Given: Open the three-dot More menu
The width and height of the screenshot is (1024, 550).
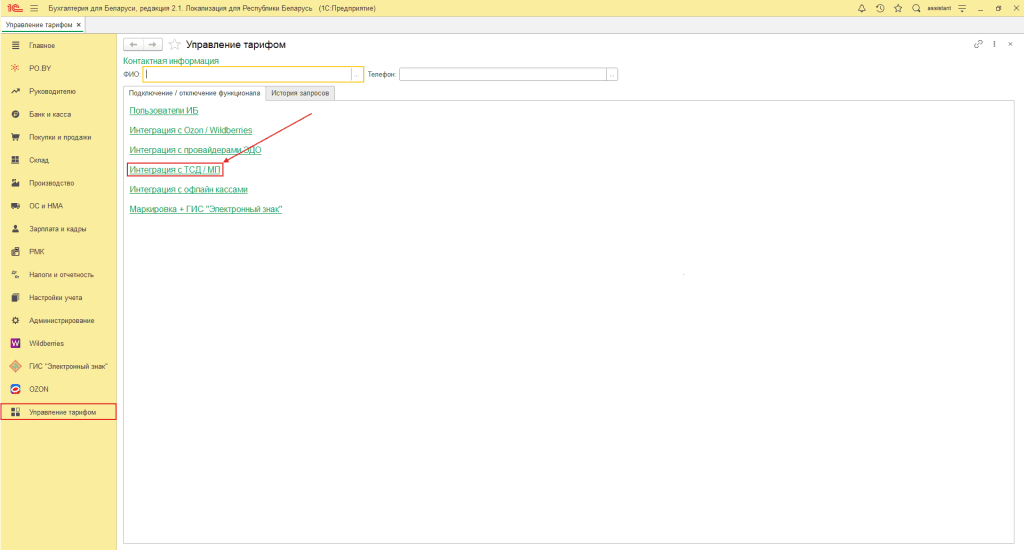Looking at the screenshot, I should point(994,44).
